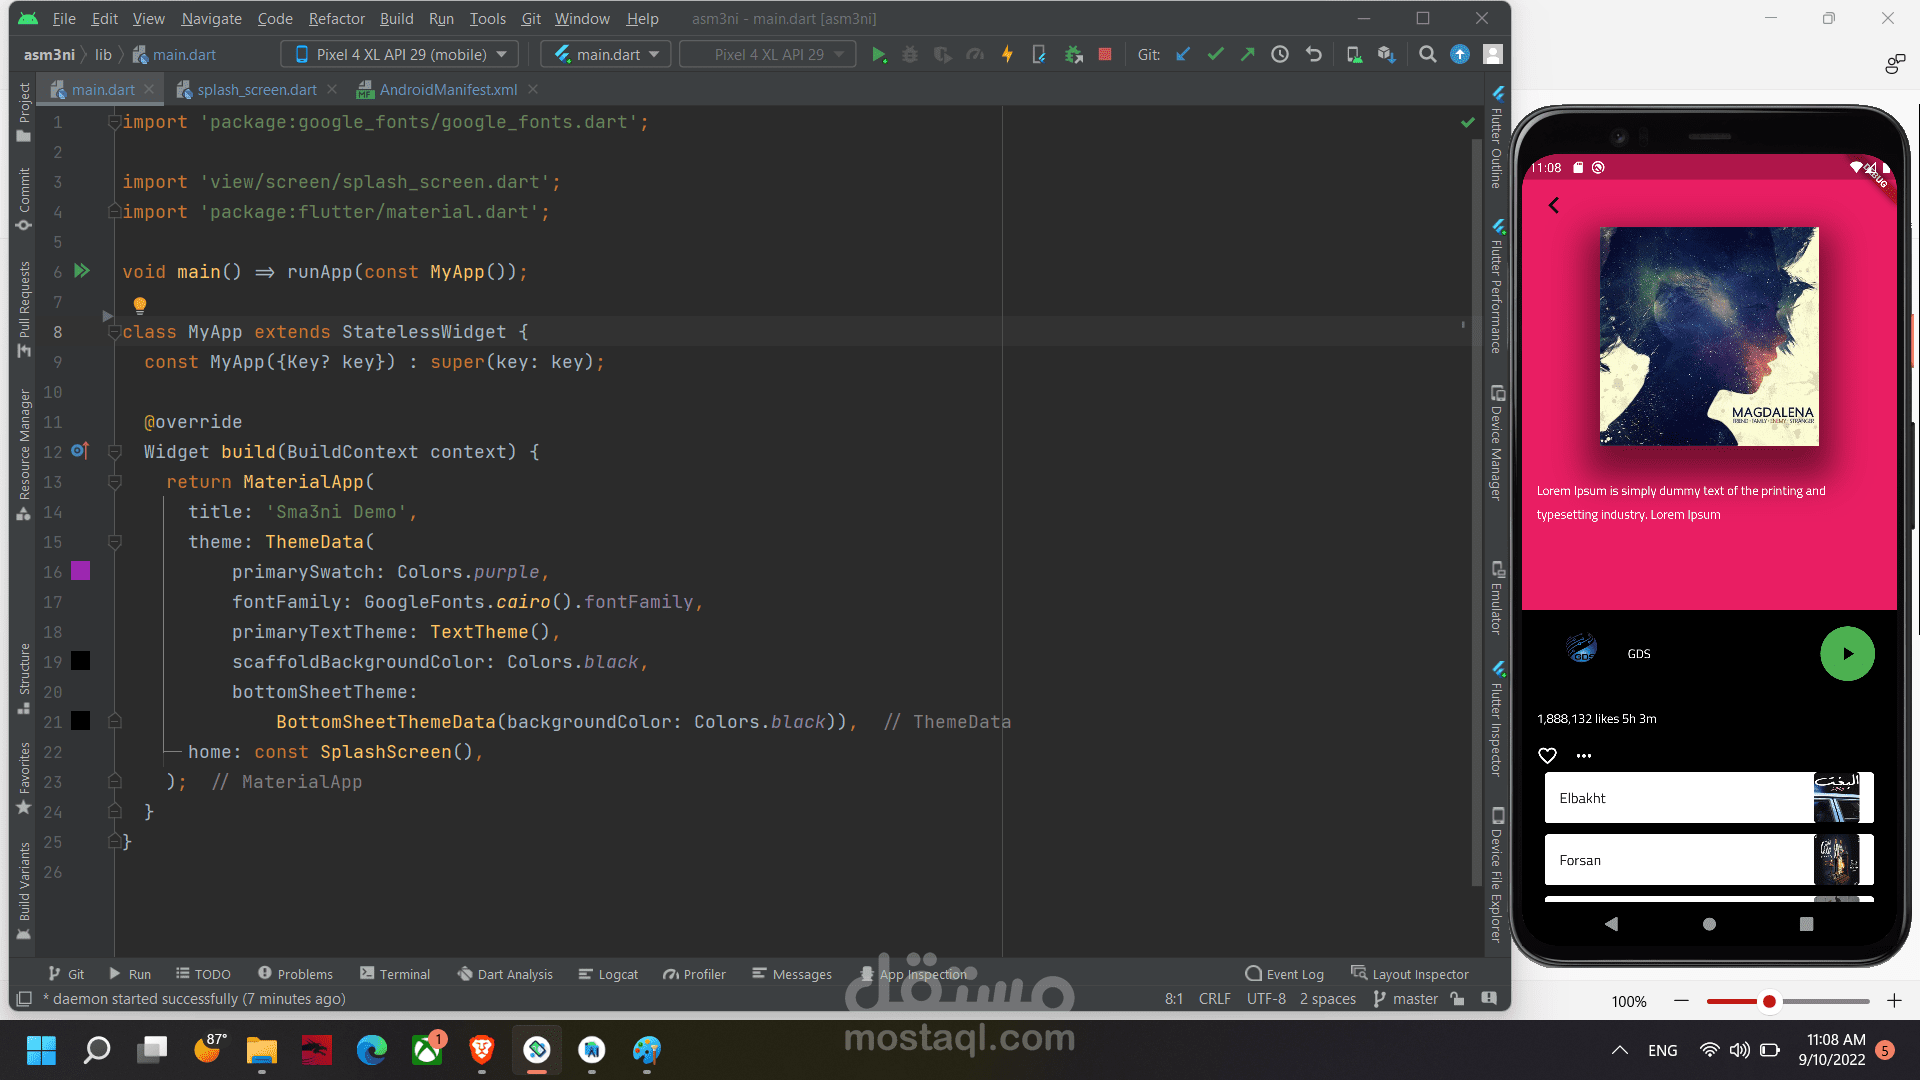Viewport: 1920px width, 1080px height.
Task: Open Search Everywhere magnifier icon
Action: (1427, 55)
